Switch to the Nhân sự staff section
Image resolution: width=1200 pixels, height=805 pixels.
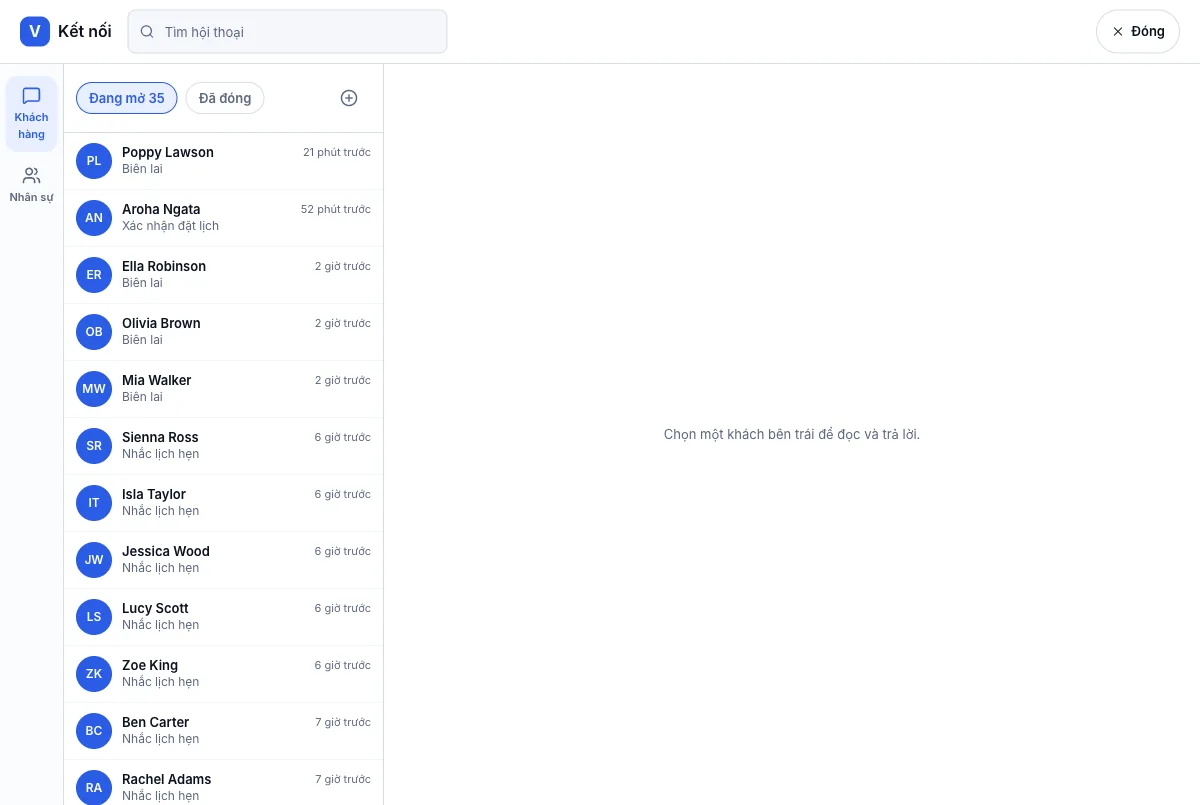pos(31,185)
